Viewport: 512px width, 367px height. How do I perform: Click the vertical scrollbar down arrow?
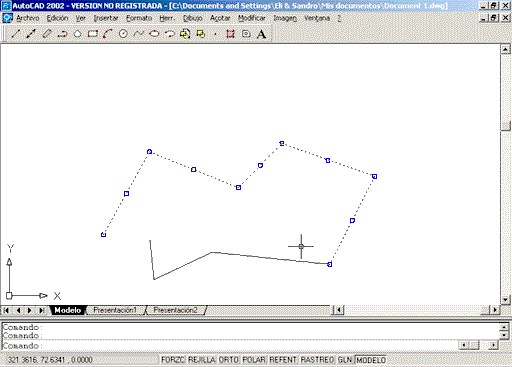click(506, 300)
